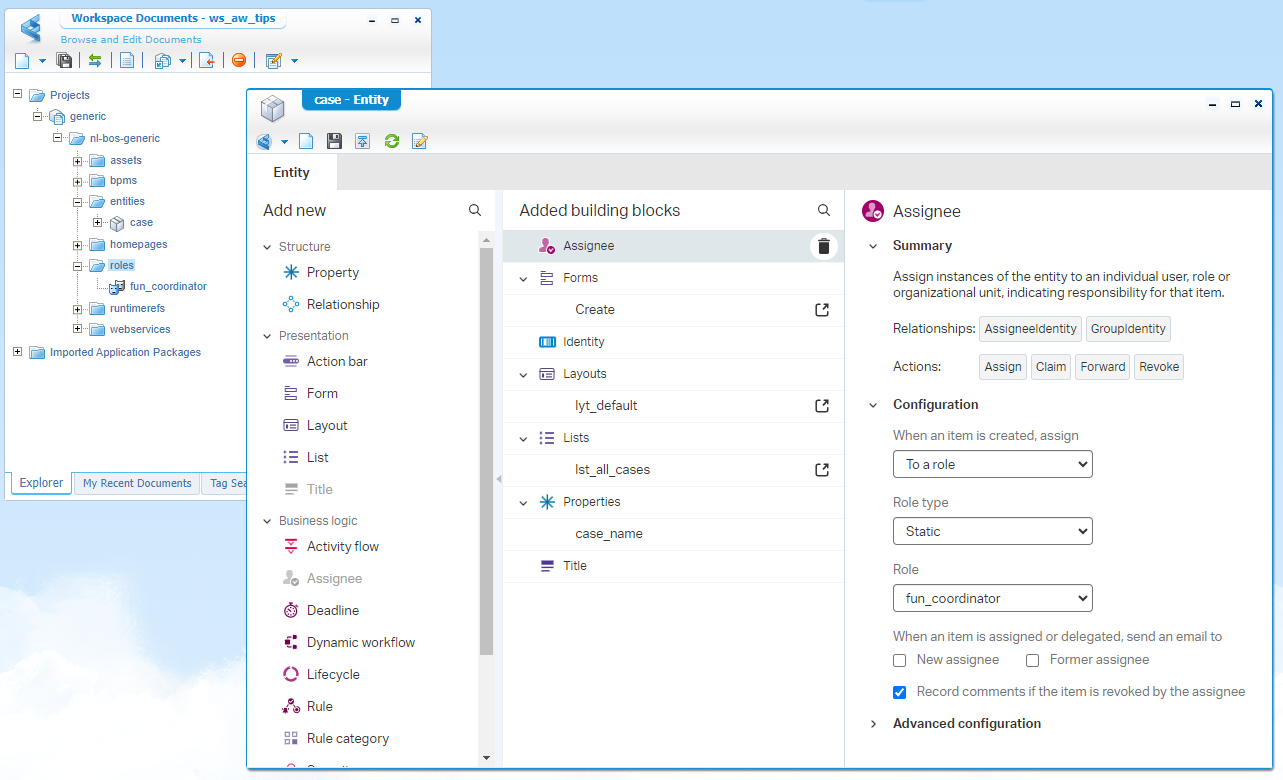Search the Added building blocks list
The height and width of the screenshot is (780, 1283).
(x=824, y=211)
